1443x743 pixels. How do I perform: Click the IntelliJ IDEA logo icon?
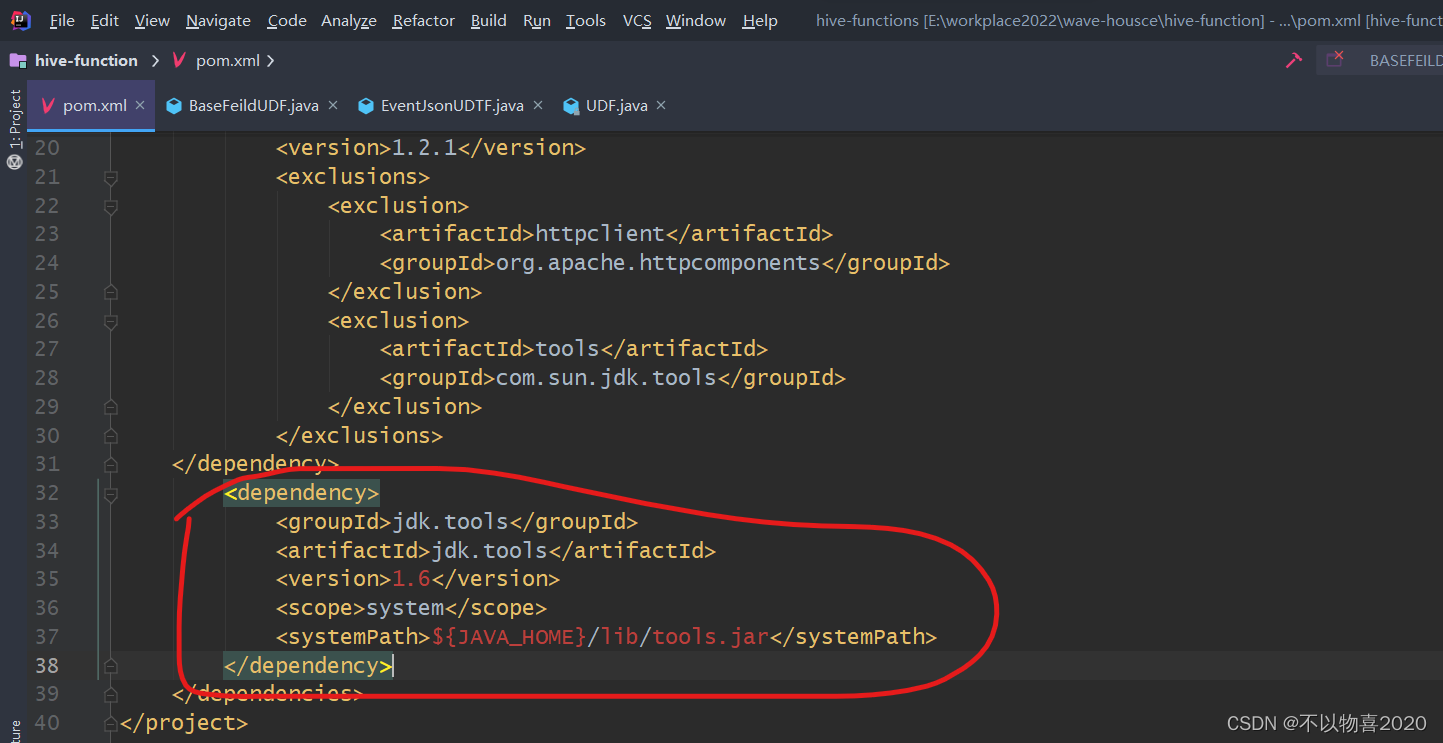(x=20, y=20)
